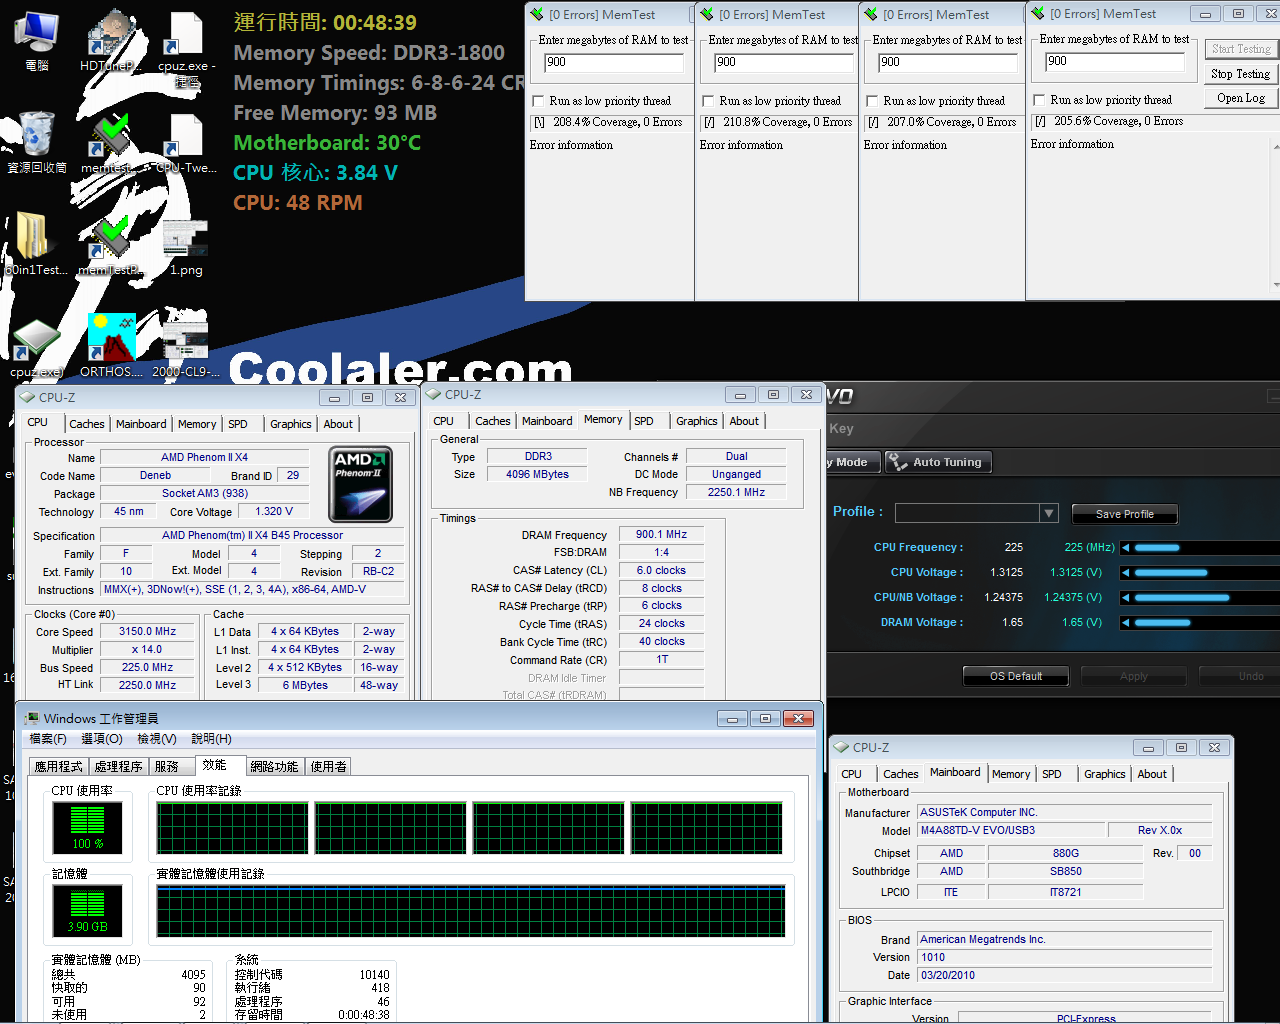Open the Profile dropdown in TurboV EVO
1280x1024 pixels.
[x=1048, y=513]
